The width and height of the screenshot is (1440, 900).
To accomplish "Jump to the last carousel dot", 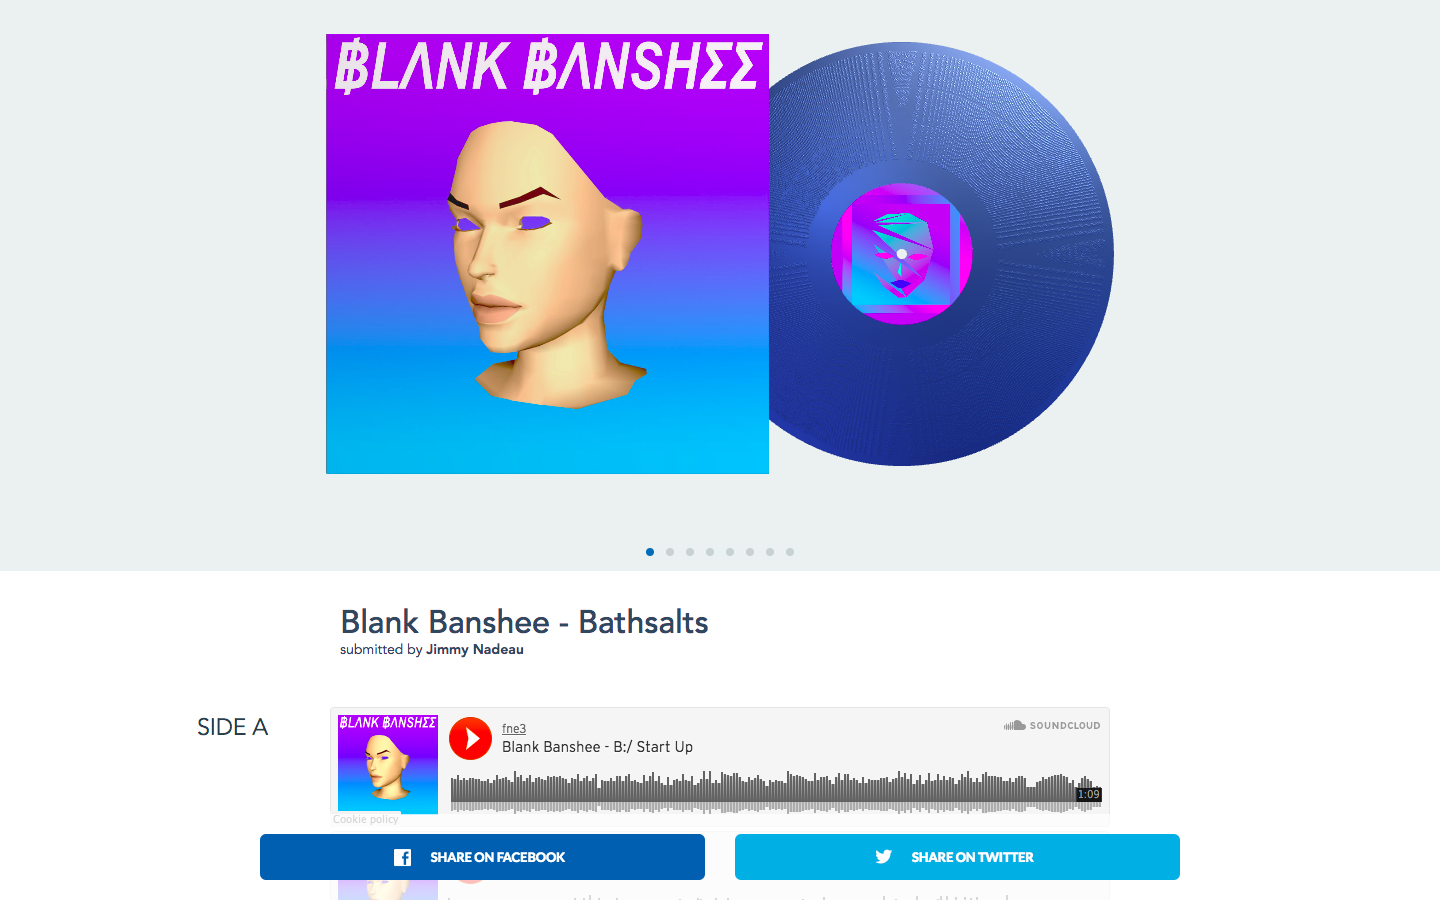I will click(x=790, y=552).
